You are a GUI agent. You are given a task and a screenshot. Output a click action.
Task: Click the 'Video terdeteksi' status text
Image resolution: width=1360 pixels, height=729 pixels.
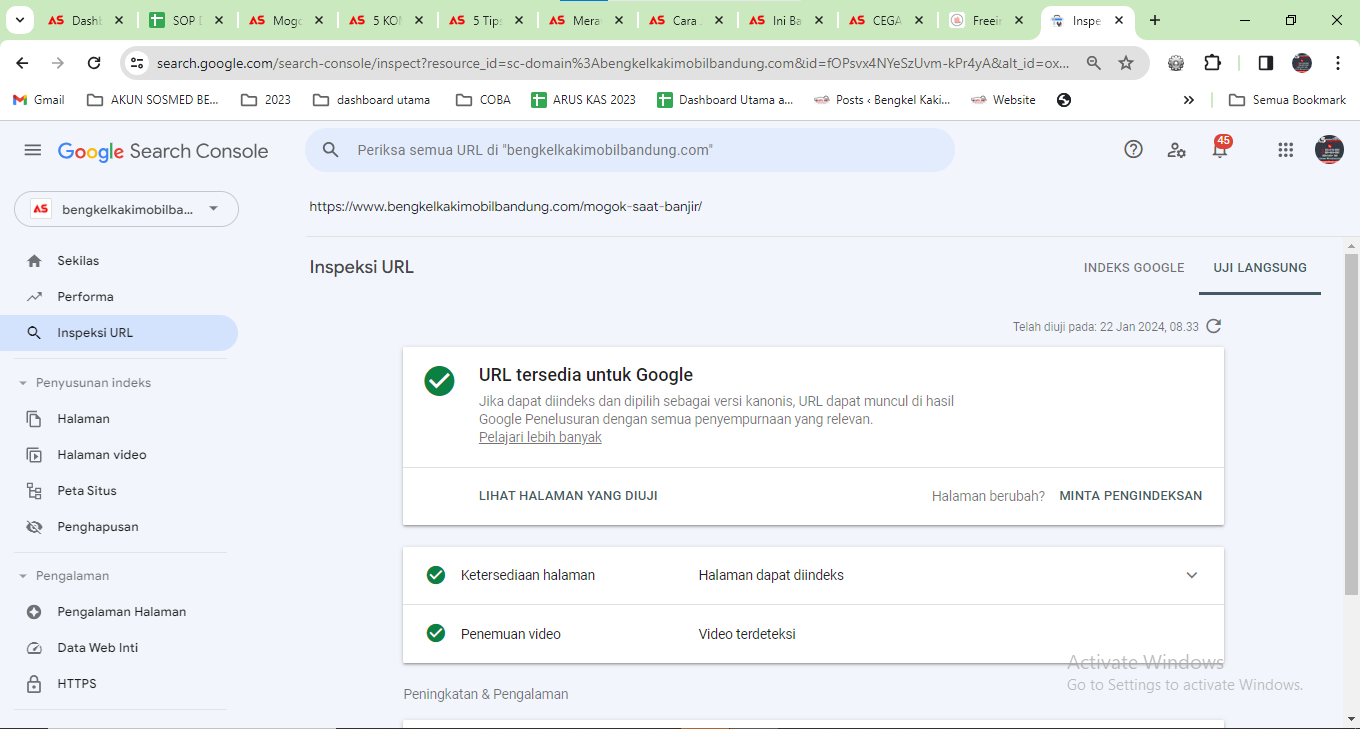[747, 634]
